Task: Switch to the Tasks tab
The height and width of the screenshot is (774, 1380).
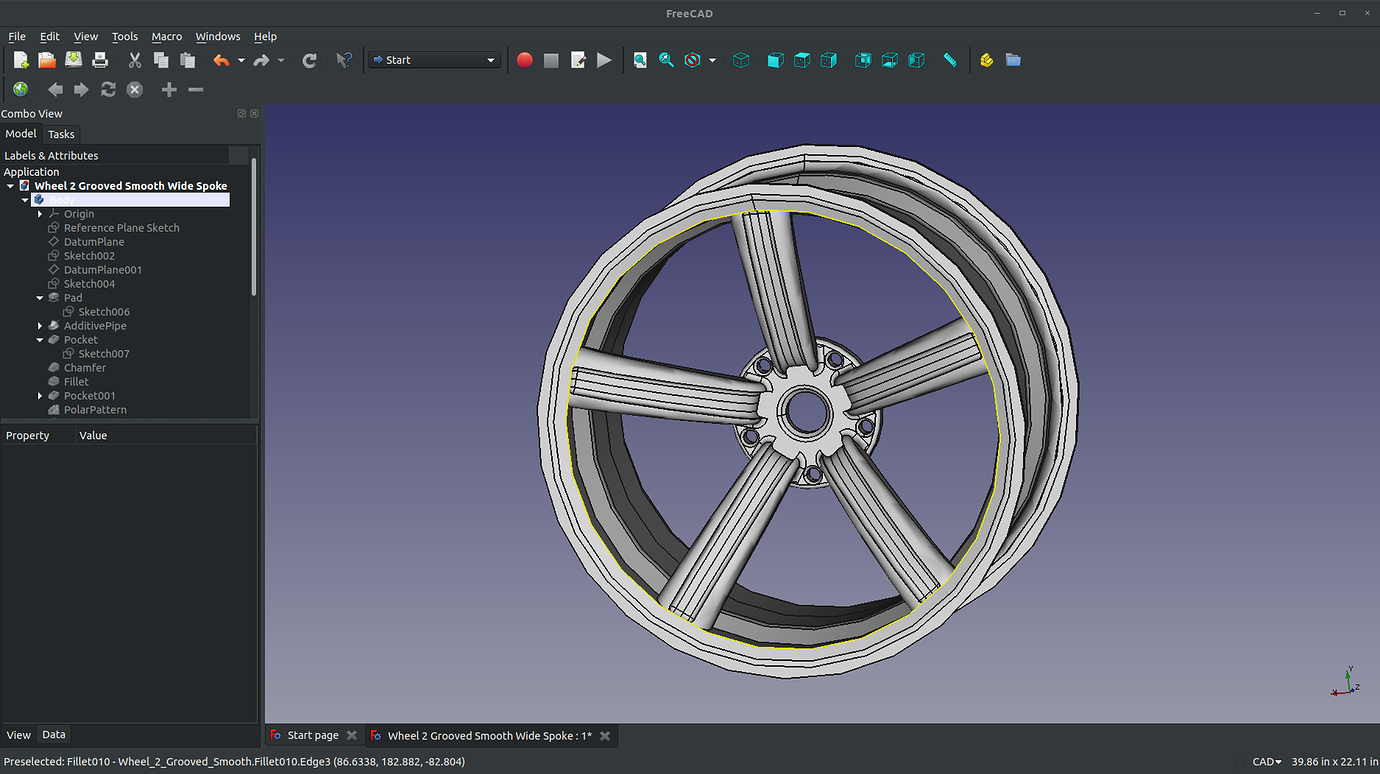Action: (x=61, y=134)
